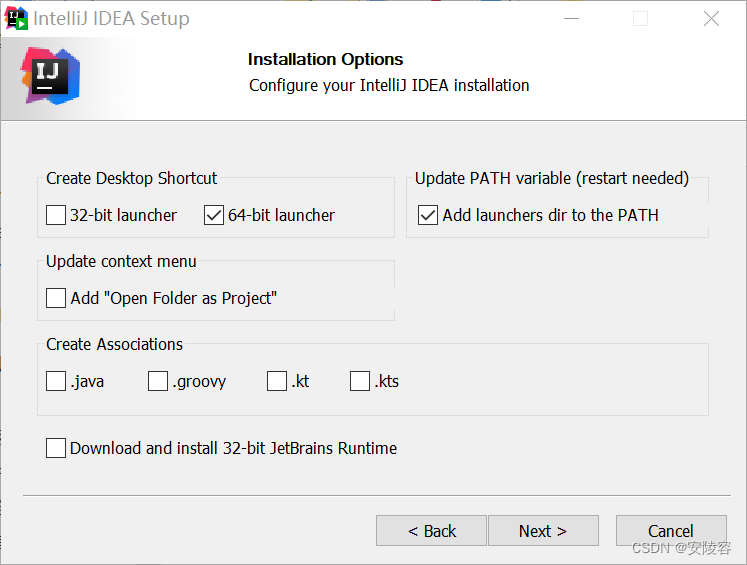Go to previous step with Back button

coord(431,531)
